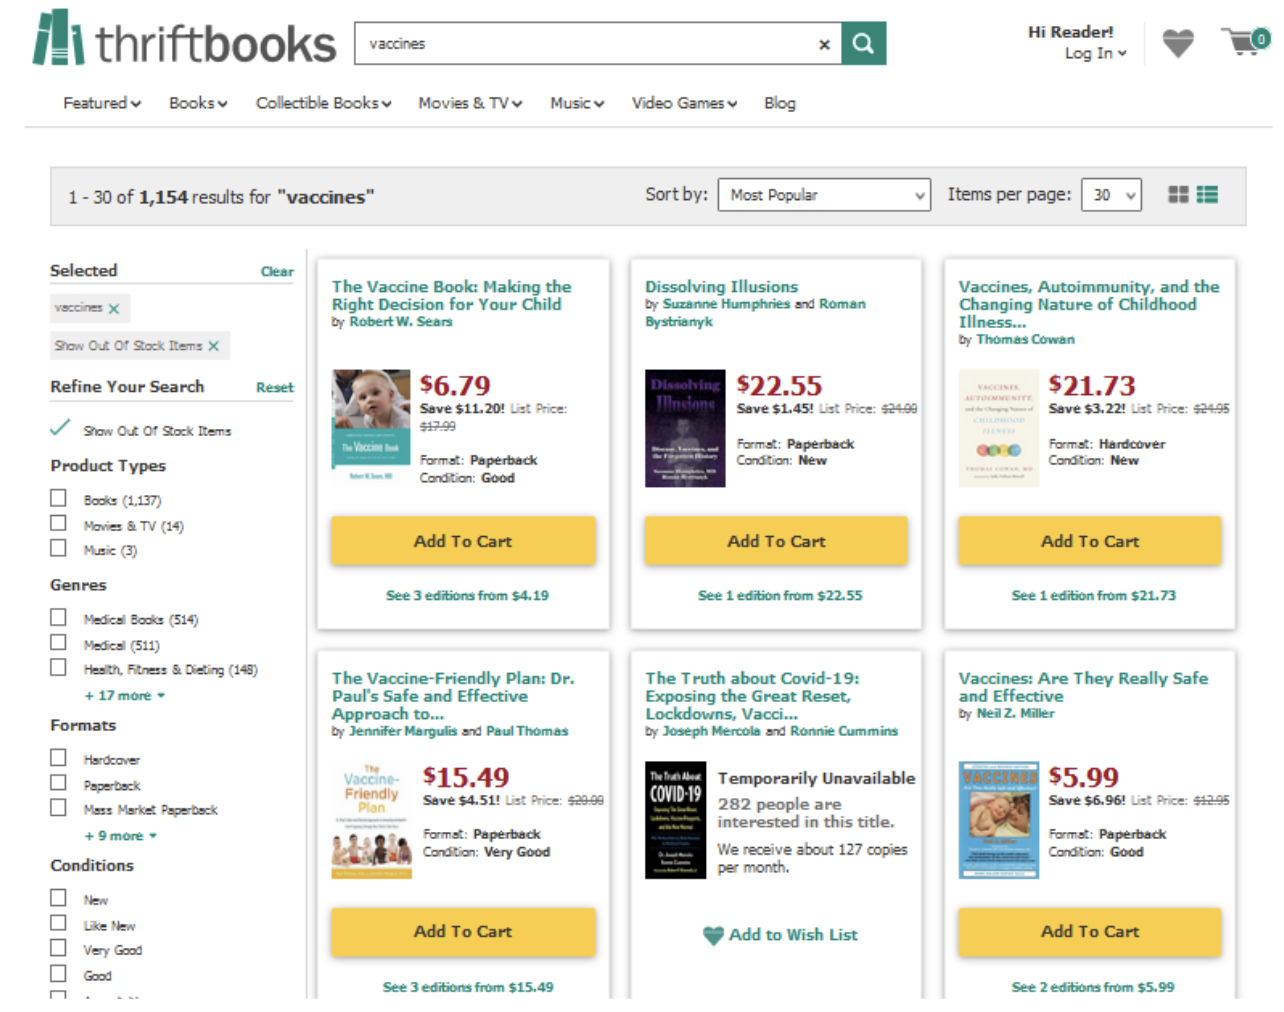
Task: Go to the Blog page
Action: point(780,103)
